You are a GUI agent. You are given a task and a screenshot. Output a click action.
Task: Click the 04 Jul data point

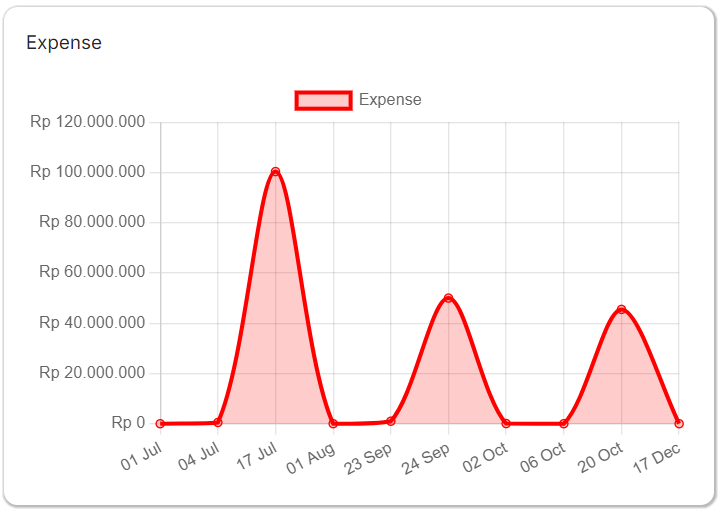[218, 422]
